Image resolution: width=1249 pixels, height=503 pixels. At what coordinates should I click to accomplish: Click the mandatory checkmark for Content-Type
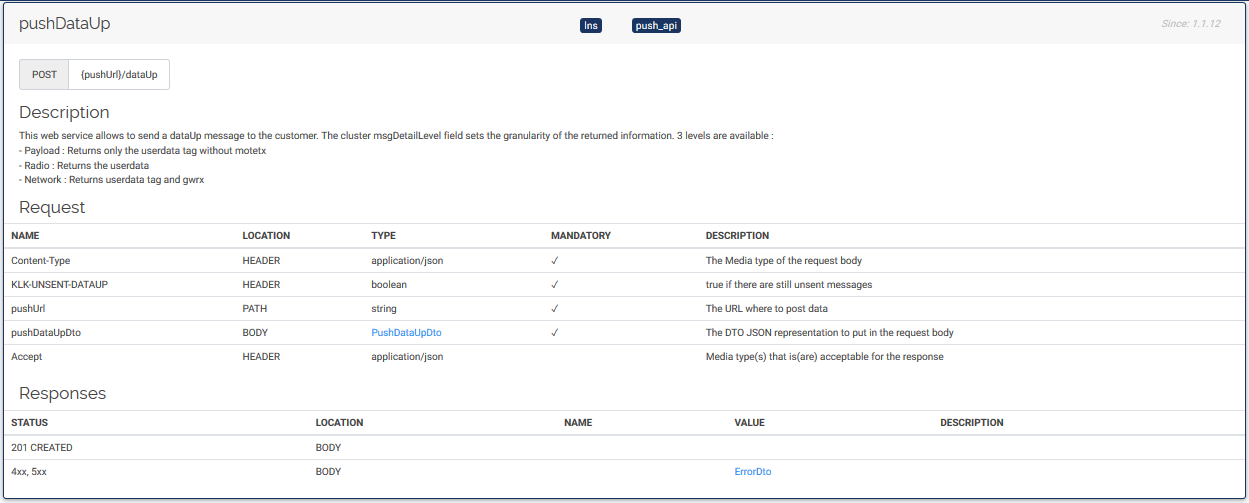[554, 261]
